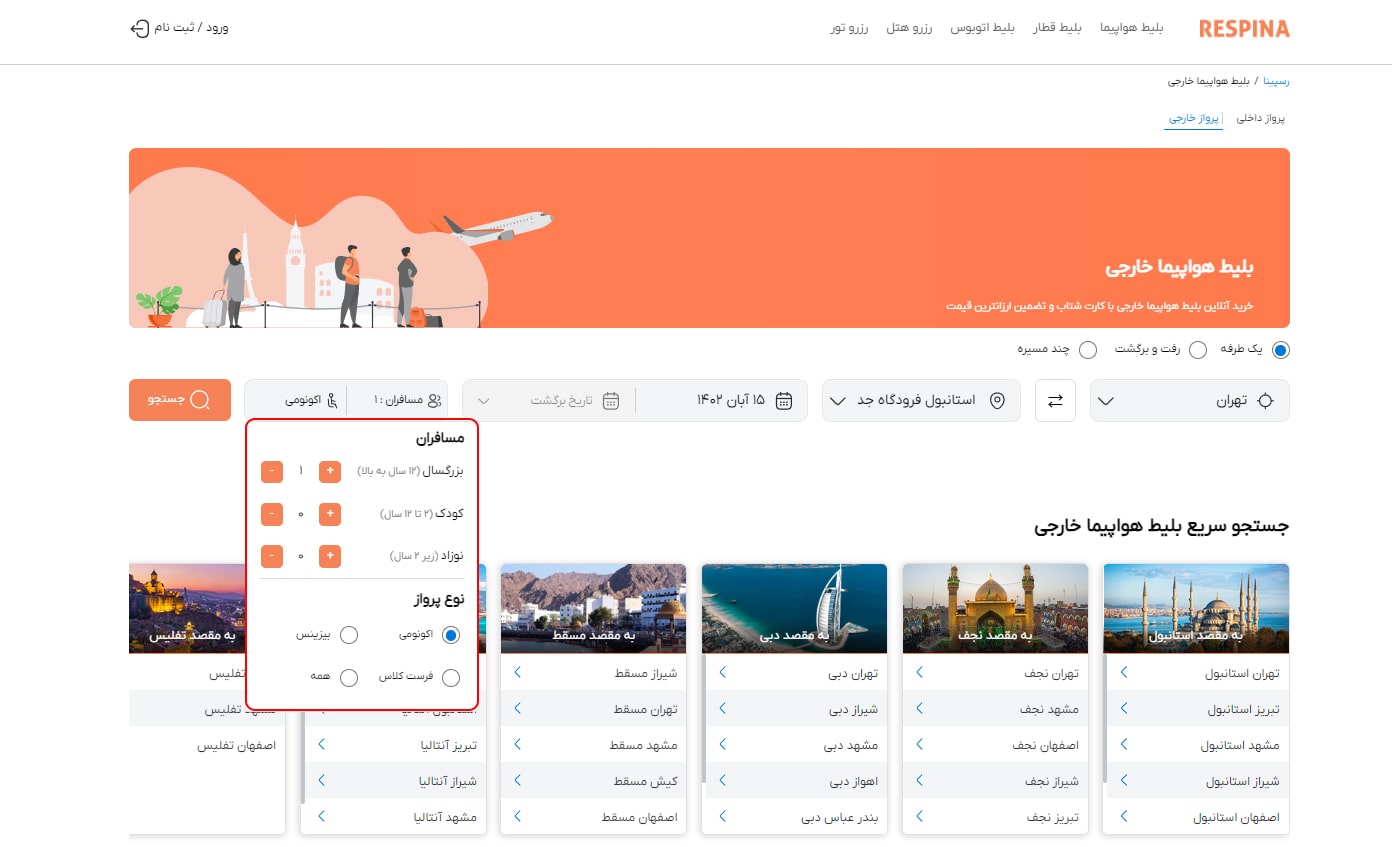Click the airplane icon in the تهران origin field
Screen dimensions: 1392x847
[x=1266, y=400]
